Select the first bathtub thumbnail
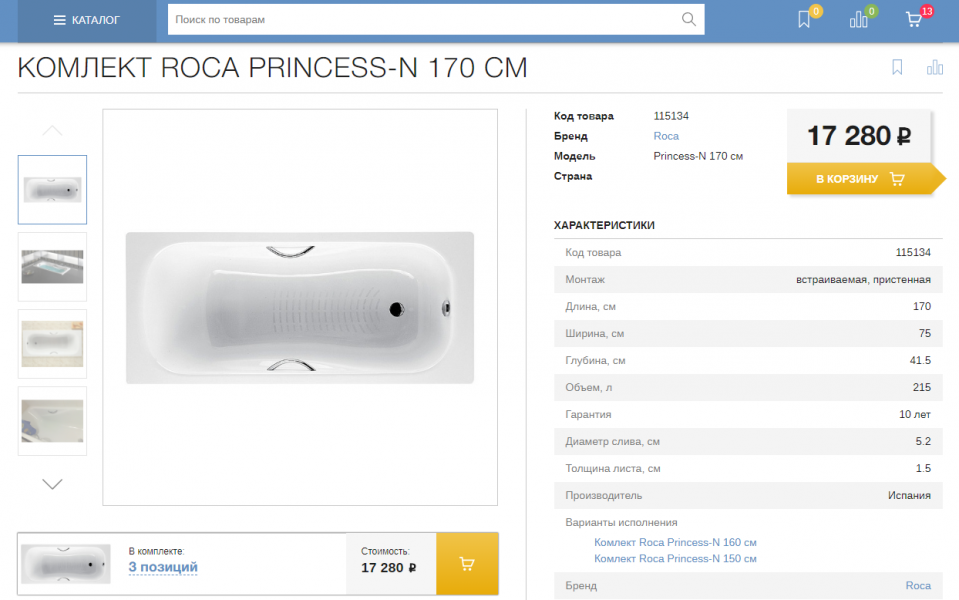 click(52, 190)
